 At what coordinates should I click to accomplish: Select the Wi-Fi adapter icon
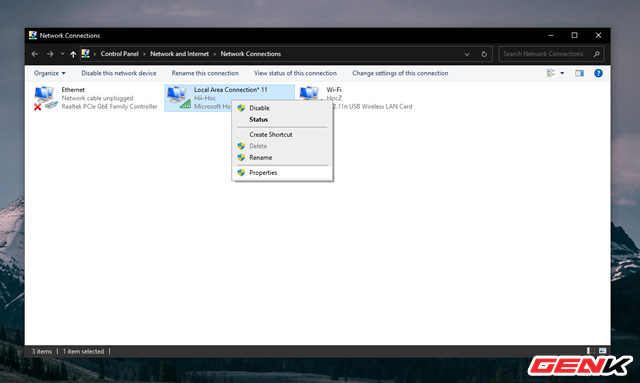pyautogui.click(x=309, y=94)
